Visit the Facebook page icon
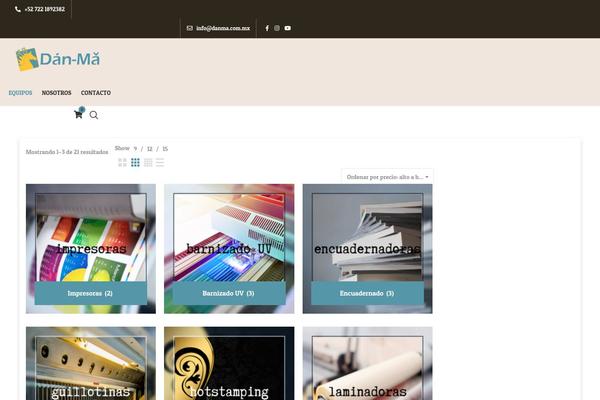This screenshot has height=400, width=600. [x=267, y=28]
